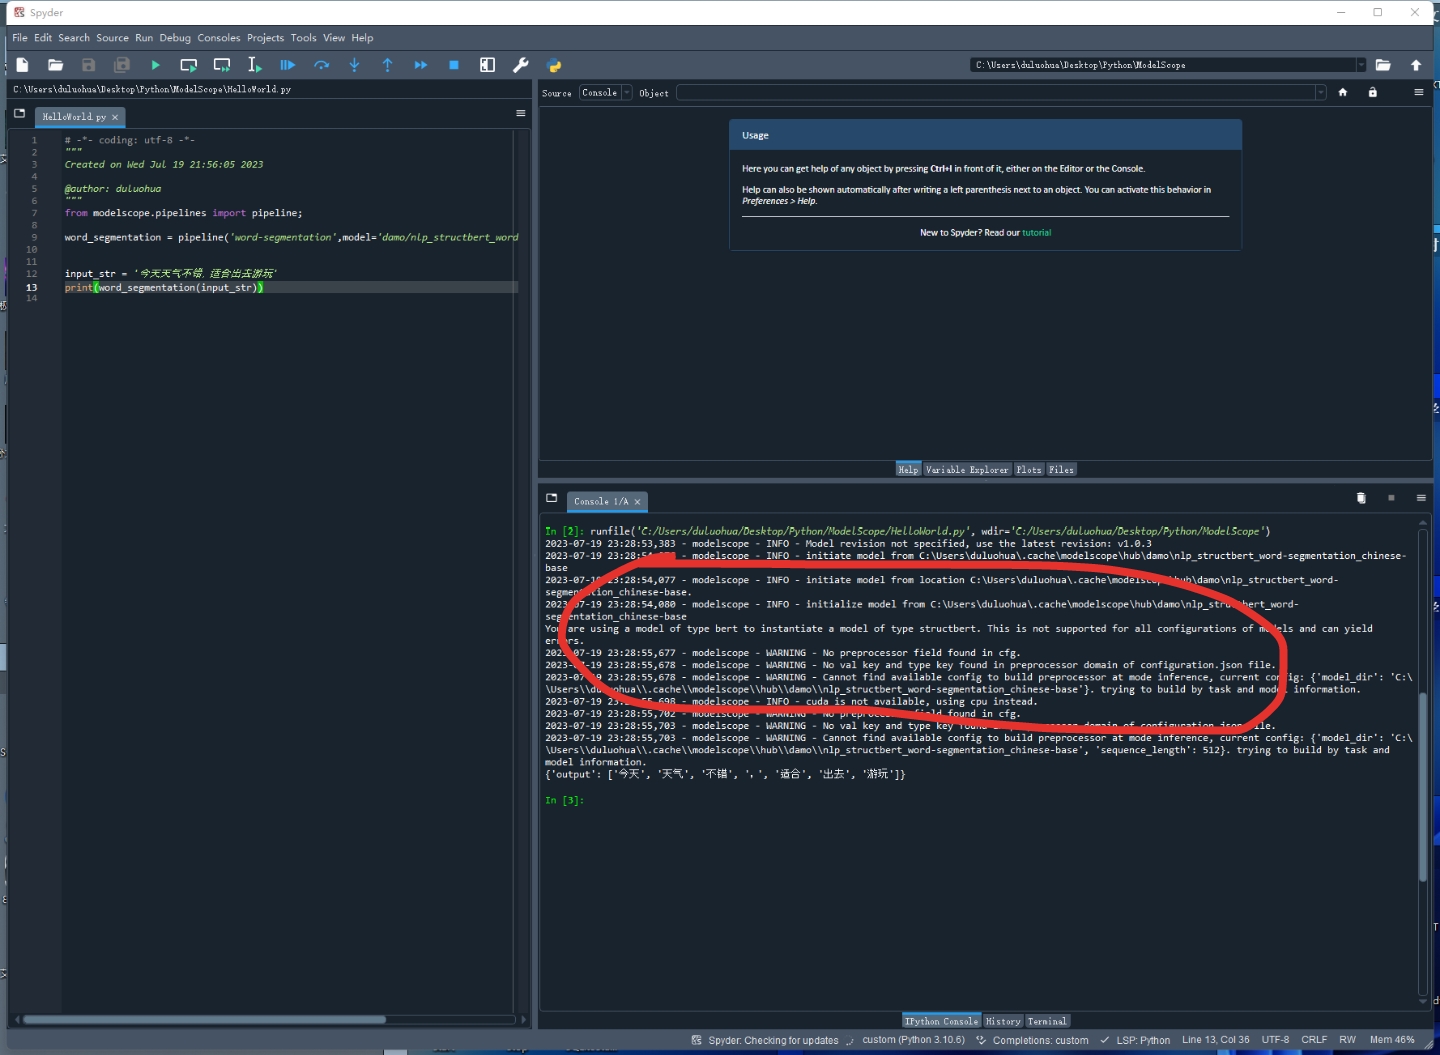Close the HelloWorld.py editor tab
This screenshot has height=1055, width=1440.
[x=115, y=117]
